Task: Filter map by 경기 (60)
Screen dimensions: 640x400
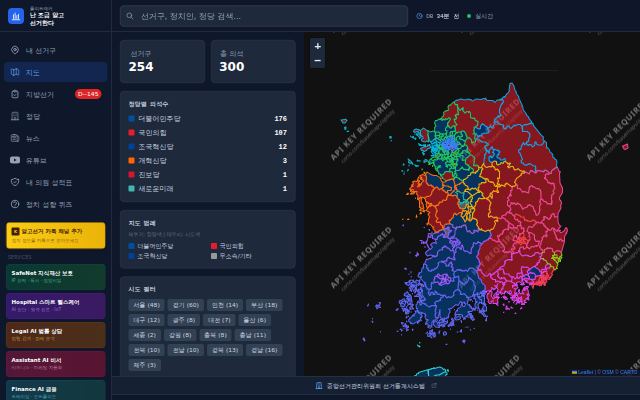Action: pos(186,305)
